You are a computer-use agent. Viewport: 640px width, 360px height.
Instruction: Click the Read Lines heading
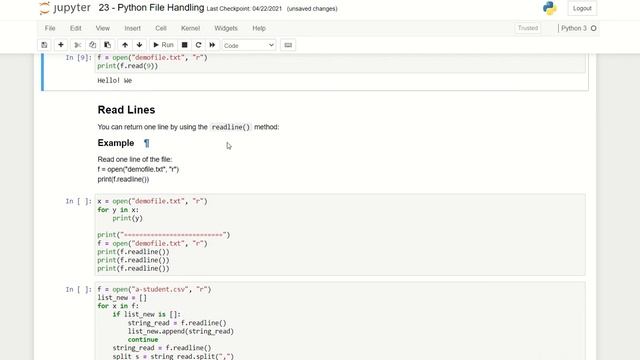pos(126,110)
